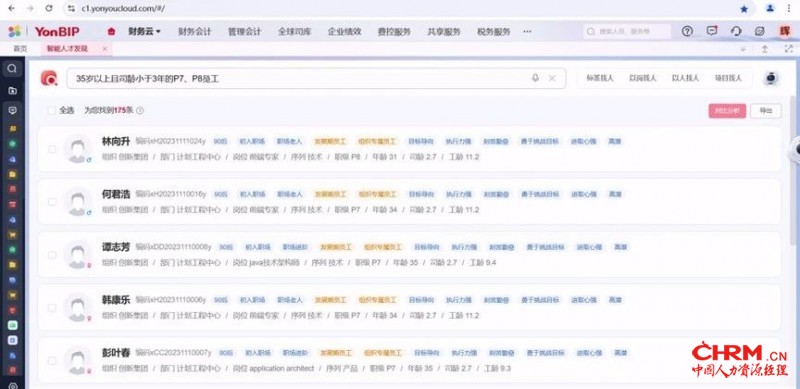This screenshot has height=389, width=800.
Task: Click the info icon next to 175 results
Action: point(140,110)
